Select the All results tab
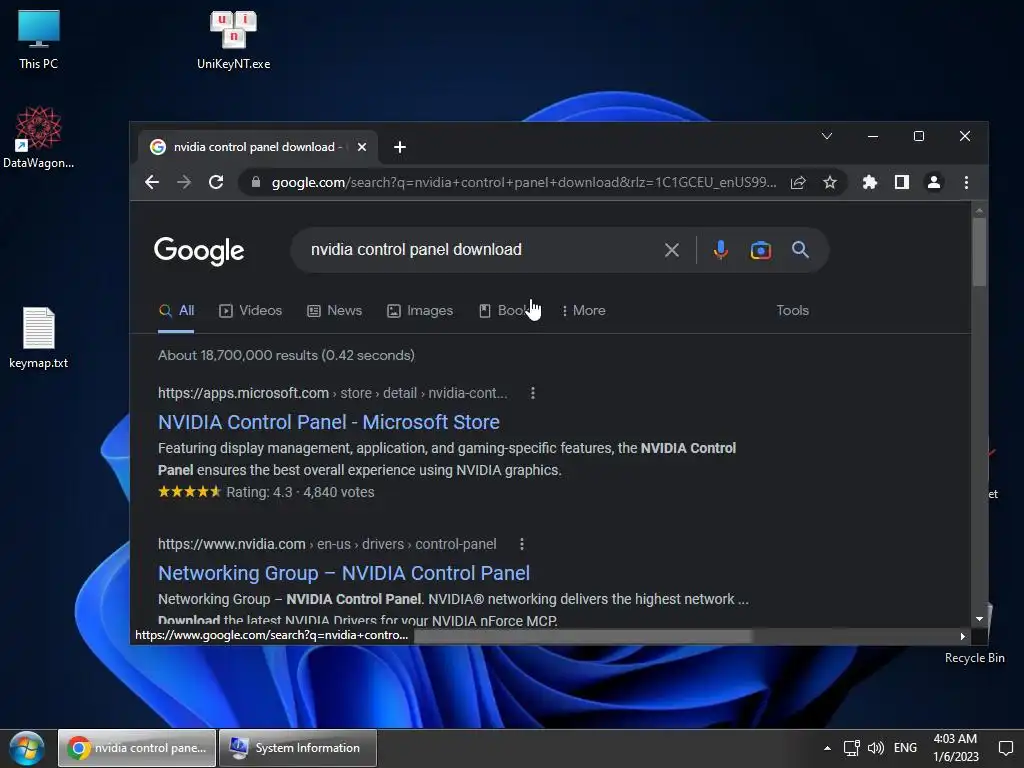 pyautogui.click(x=176, y=311)
